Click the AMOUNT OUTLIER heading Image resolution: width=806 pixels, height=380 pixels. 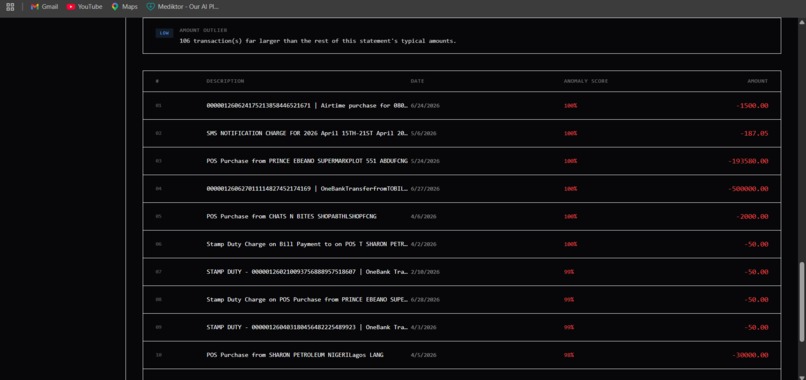coord(203,30)
